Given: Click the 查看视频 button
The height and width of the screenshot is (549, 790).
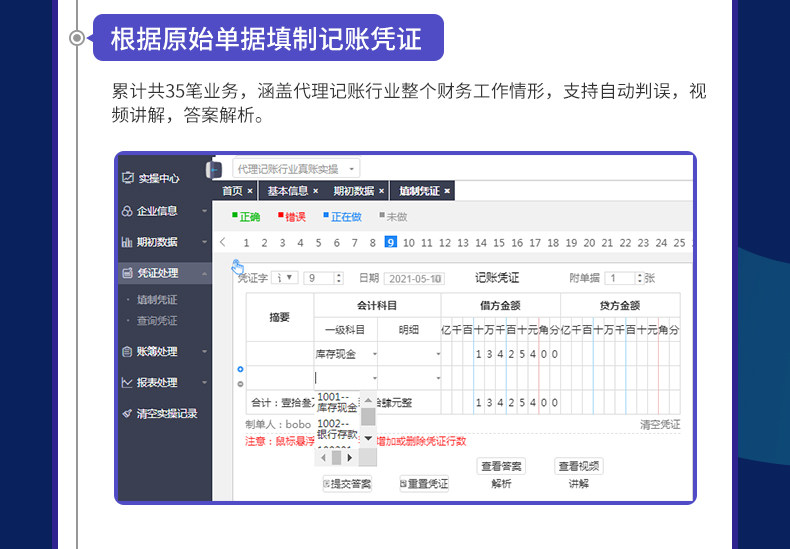Looking at the screenshot, I should coord(578,466).
